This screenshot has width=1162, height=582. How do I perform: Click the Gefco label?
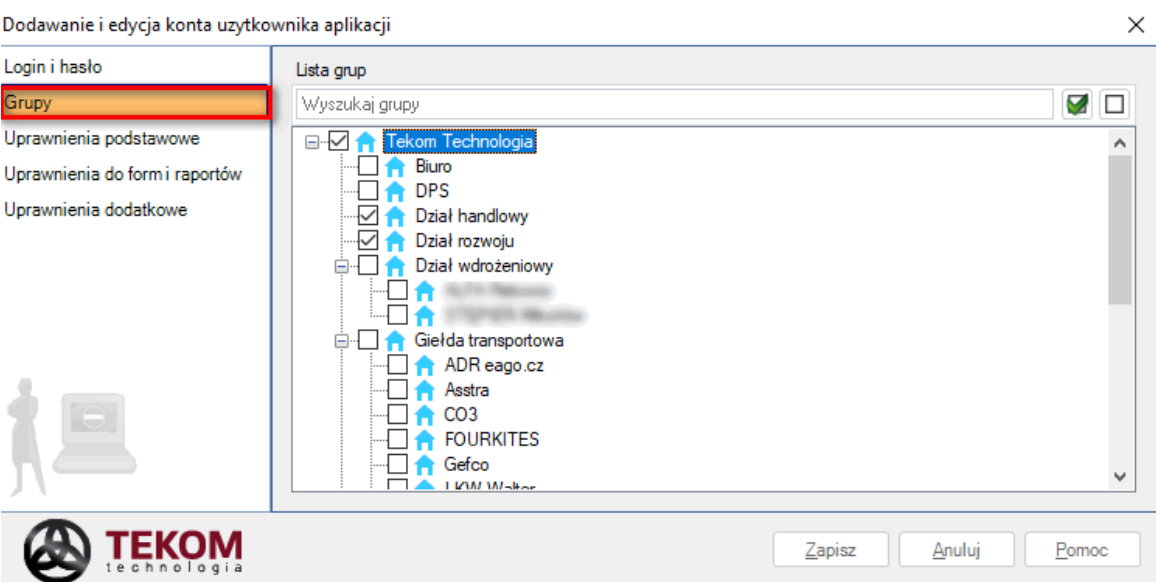tap(466, 465)
